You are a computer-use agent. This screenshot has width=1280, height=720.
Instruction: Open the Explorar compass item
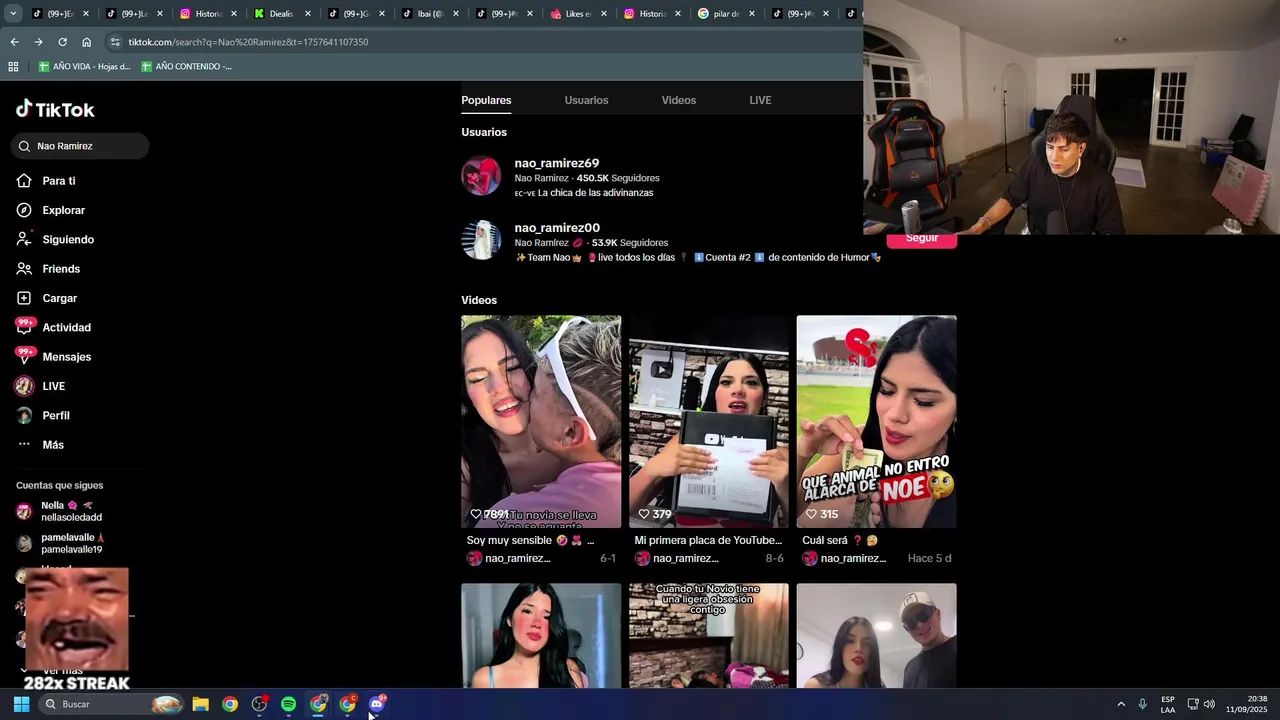pyautogui.click(x=51, y=210)
